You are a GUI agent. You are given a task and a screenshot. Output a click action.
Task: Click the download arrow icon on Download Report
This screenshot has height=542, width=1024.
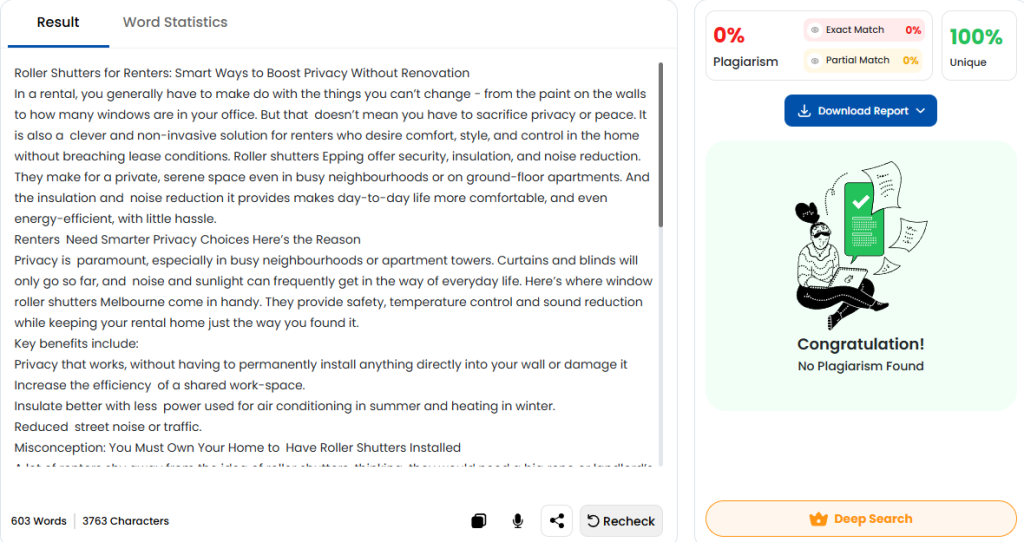pos(804,111)
